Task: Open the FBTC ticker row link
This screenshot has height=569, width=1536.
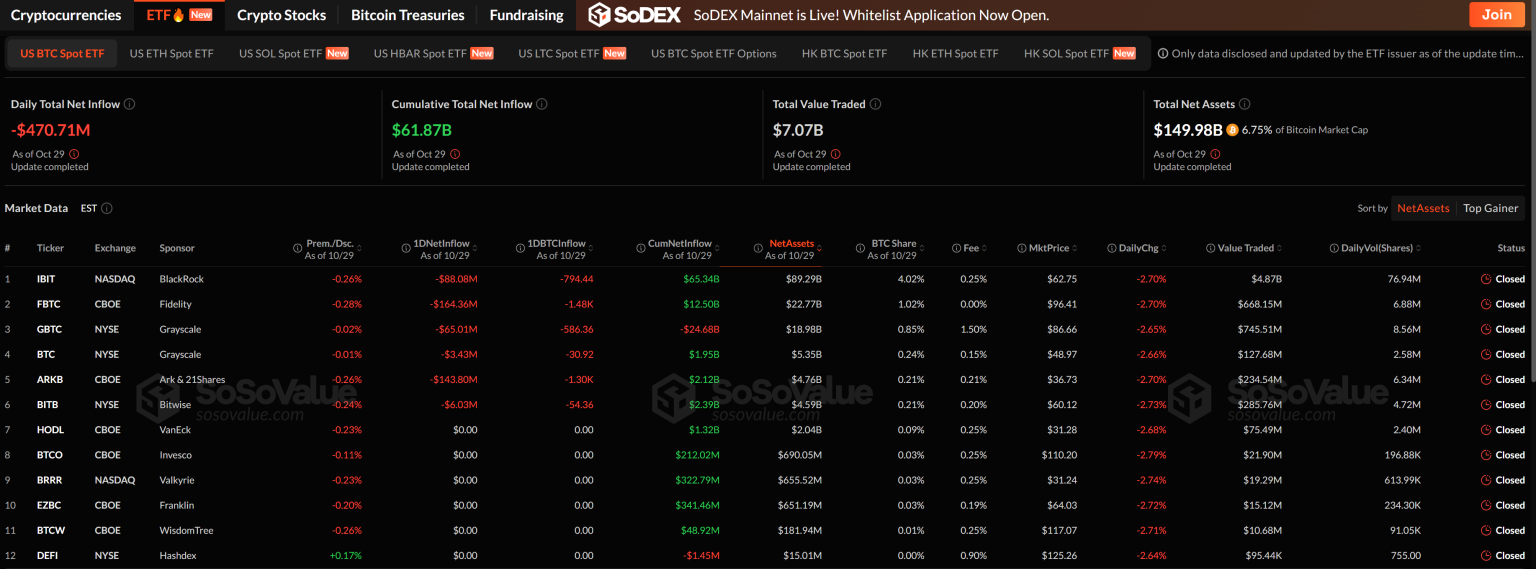Action: click(44, 304)
